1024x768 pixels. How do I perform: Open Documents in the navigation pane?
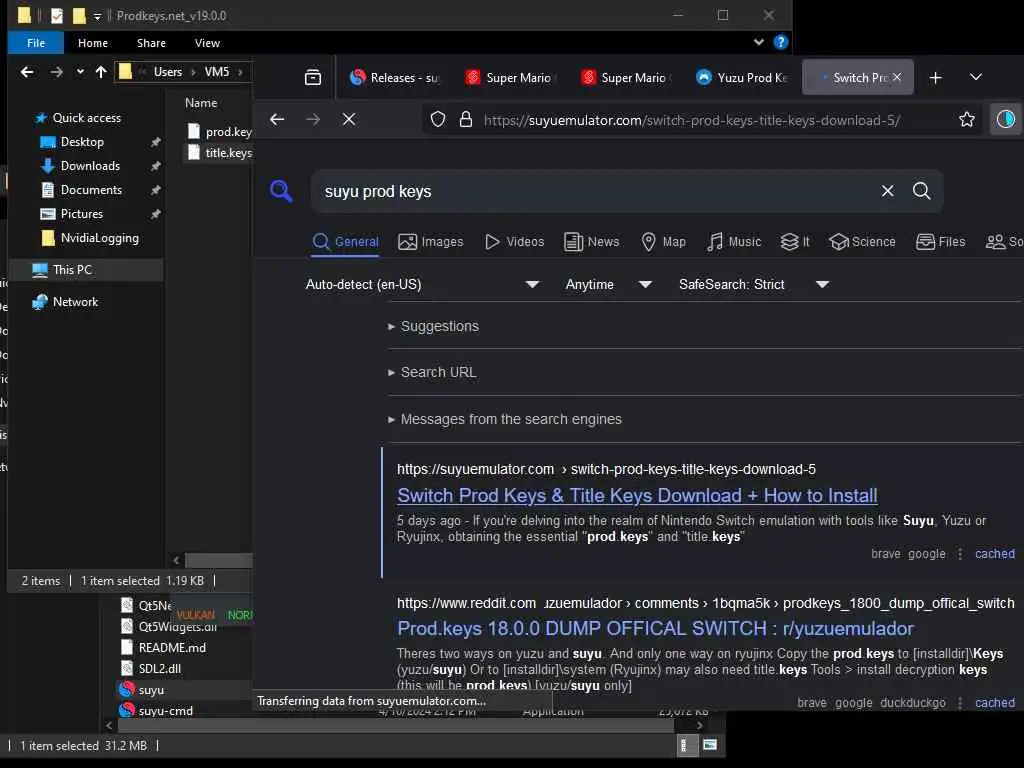pos(91,190)
